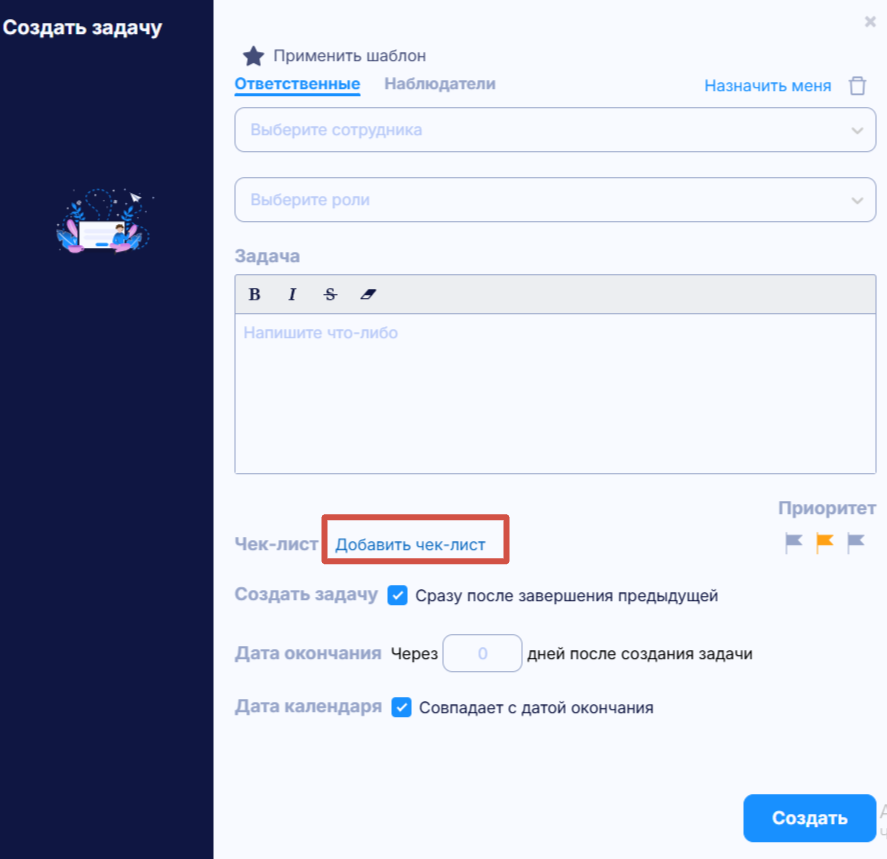The image size is (887, 859).
Task: Select the last gray priority flag
Action: [855, 542]
